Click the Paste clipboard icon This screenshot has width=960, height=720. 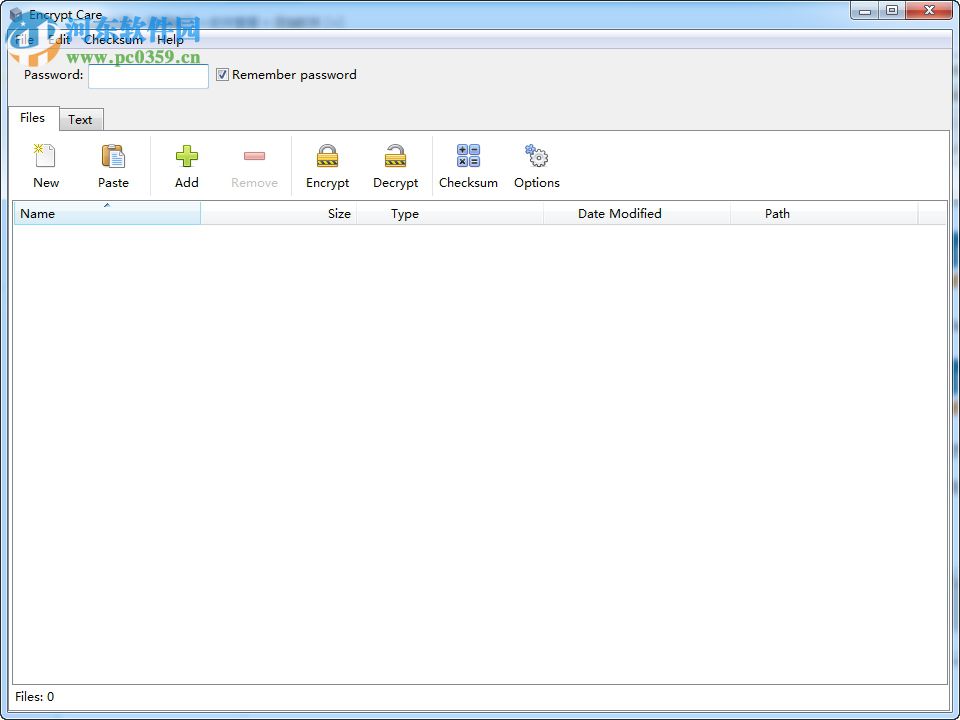pos(113,163)
